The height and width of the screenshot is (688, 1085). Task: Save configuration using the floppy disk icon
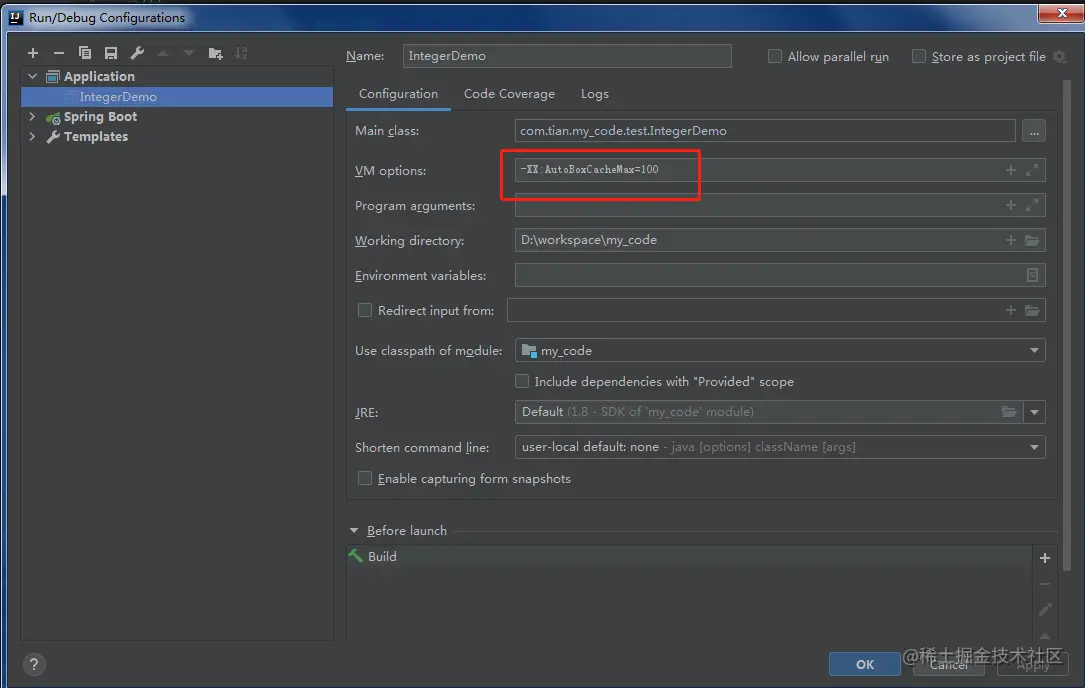(x=111, y=53)
